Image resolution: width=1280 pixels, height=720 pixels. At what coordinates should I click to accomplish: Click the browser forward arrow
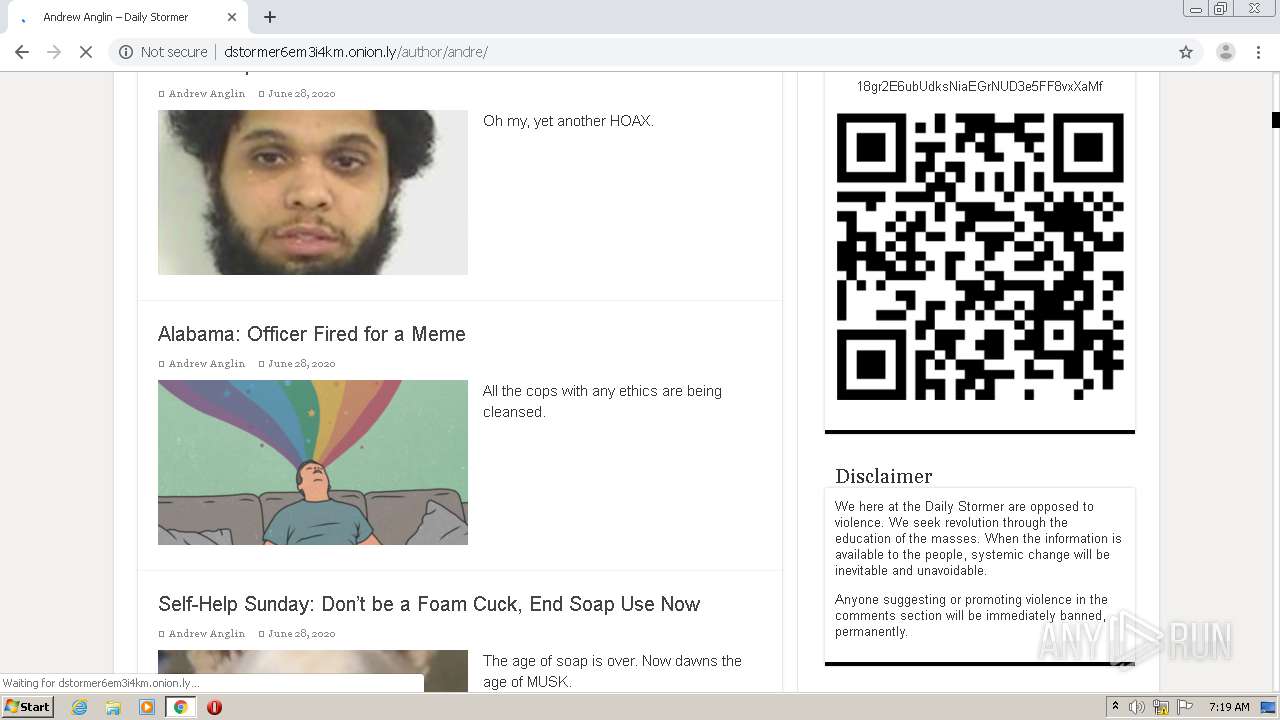(54, 52)
